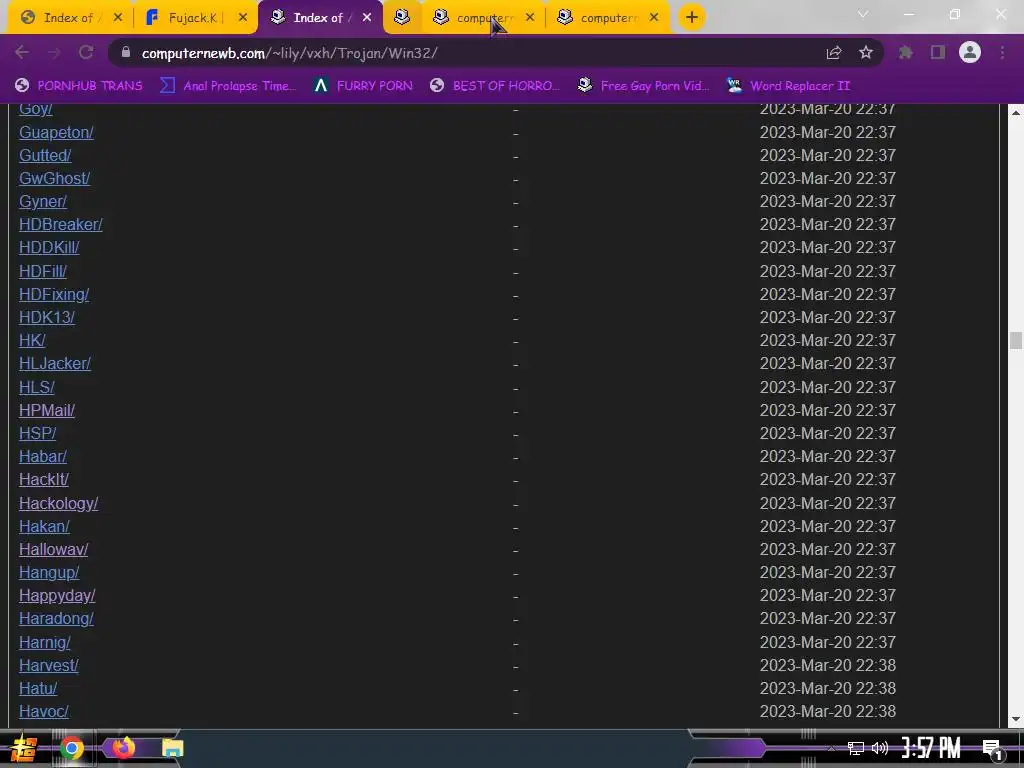
Task: Share this page icon in address bar
Action: point(834,53)
